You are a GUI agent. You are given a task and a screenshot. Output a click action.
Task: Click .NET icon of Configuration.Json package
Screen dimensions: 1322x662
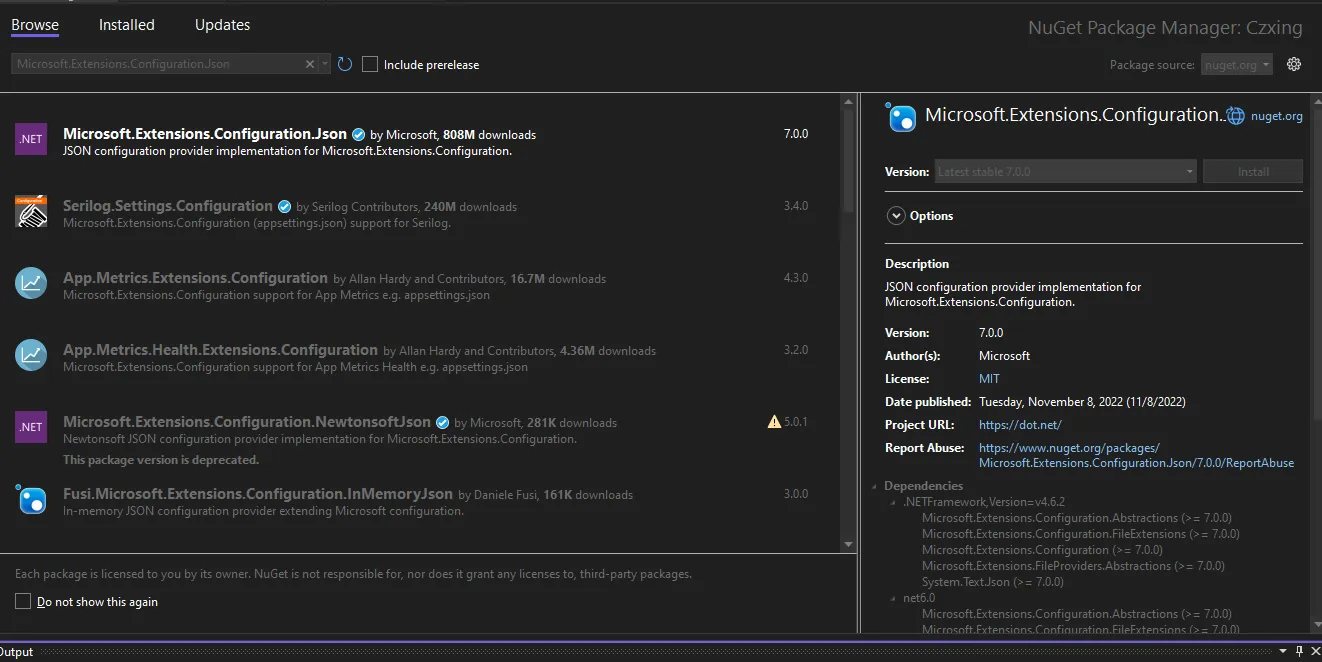pos(31,139)
